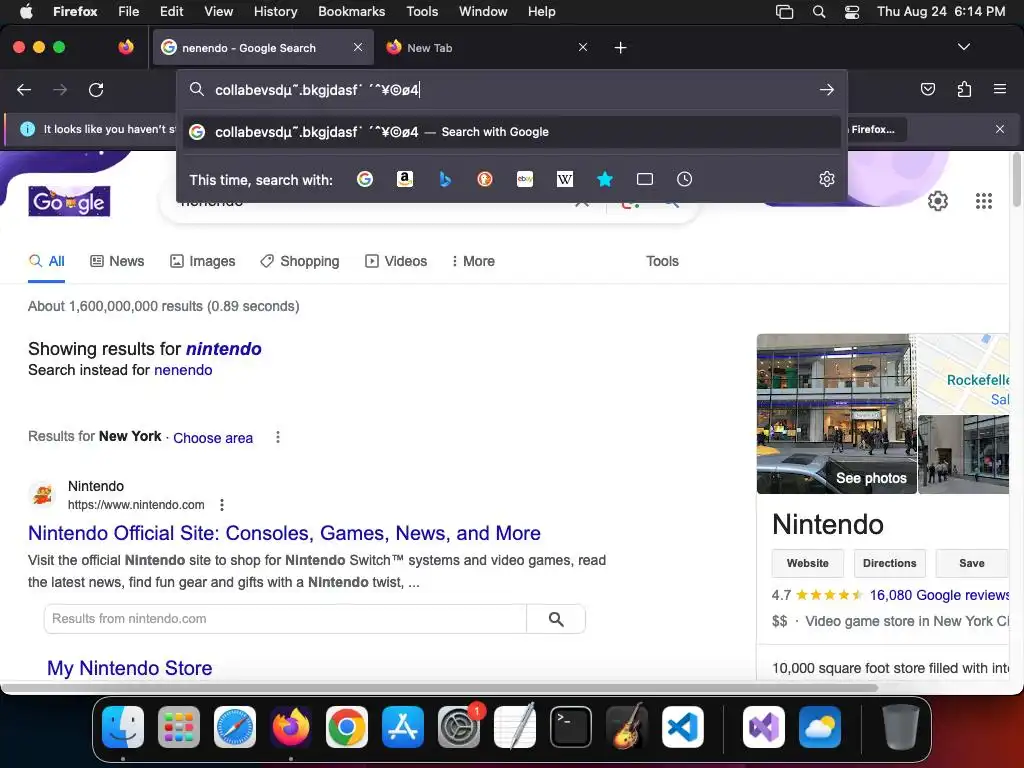Open My Nintendo Store sublink

pyautogui.click(x=129, y=668)
